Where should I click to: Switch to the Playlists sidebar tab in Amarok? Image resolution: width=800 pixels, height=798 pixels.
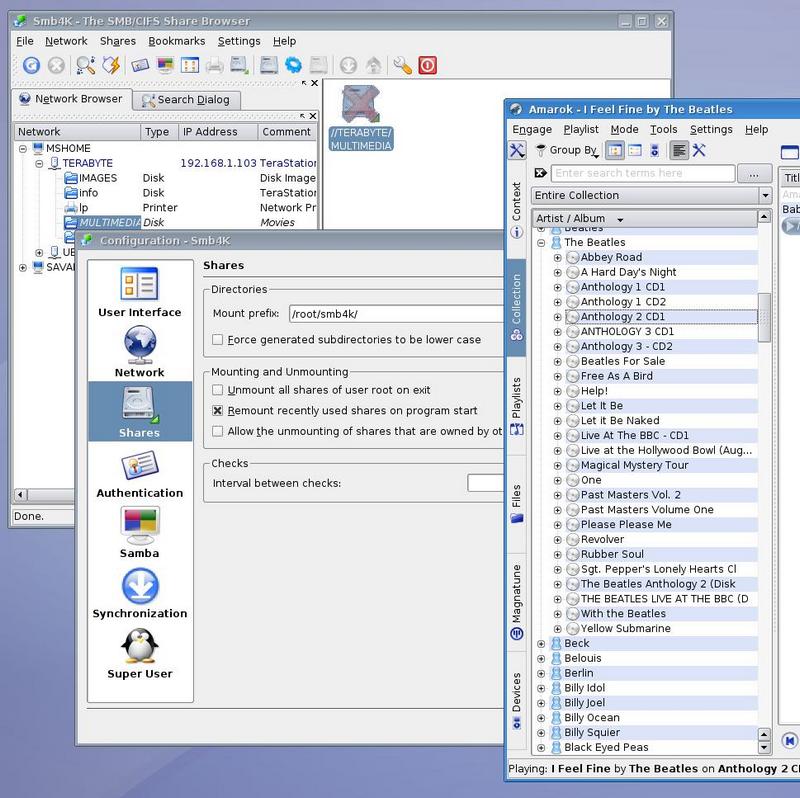(x=516, y=406)
